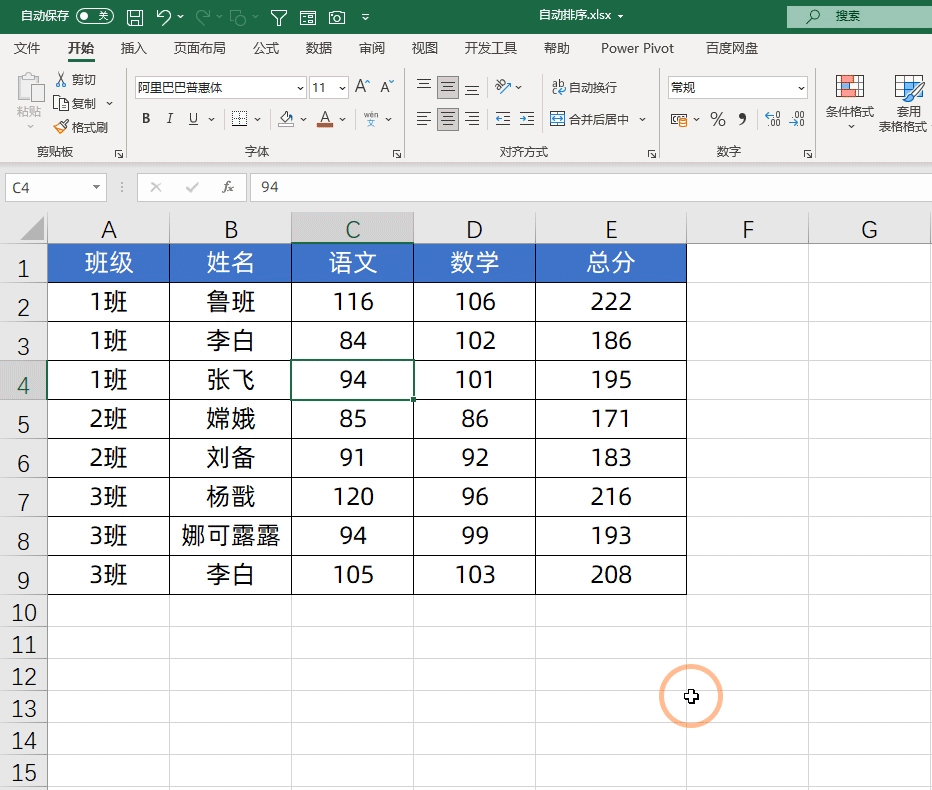This screenshot has height=790, width=932.
Task: Expand the number format (常规) dropdown
Action: (801, 88)
